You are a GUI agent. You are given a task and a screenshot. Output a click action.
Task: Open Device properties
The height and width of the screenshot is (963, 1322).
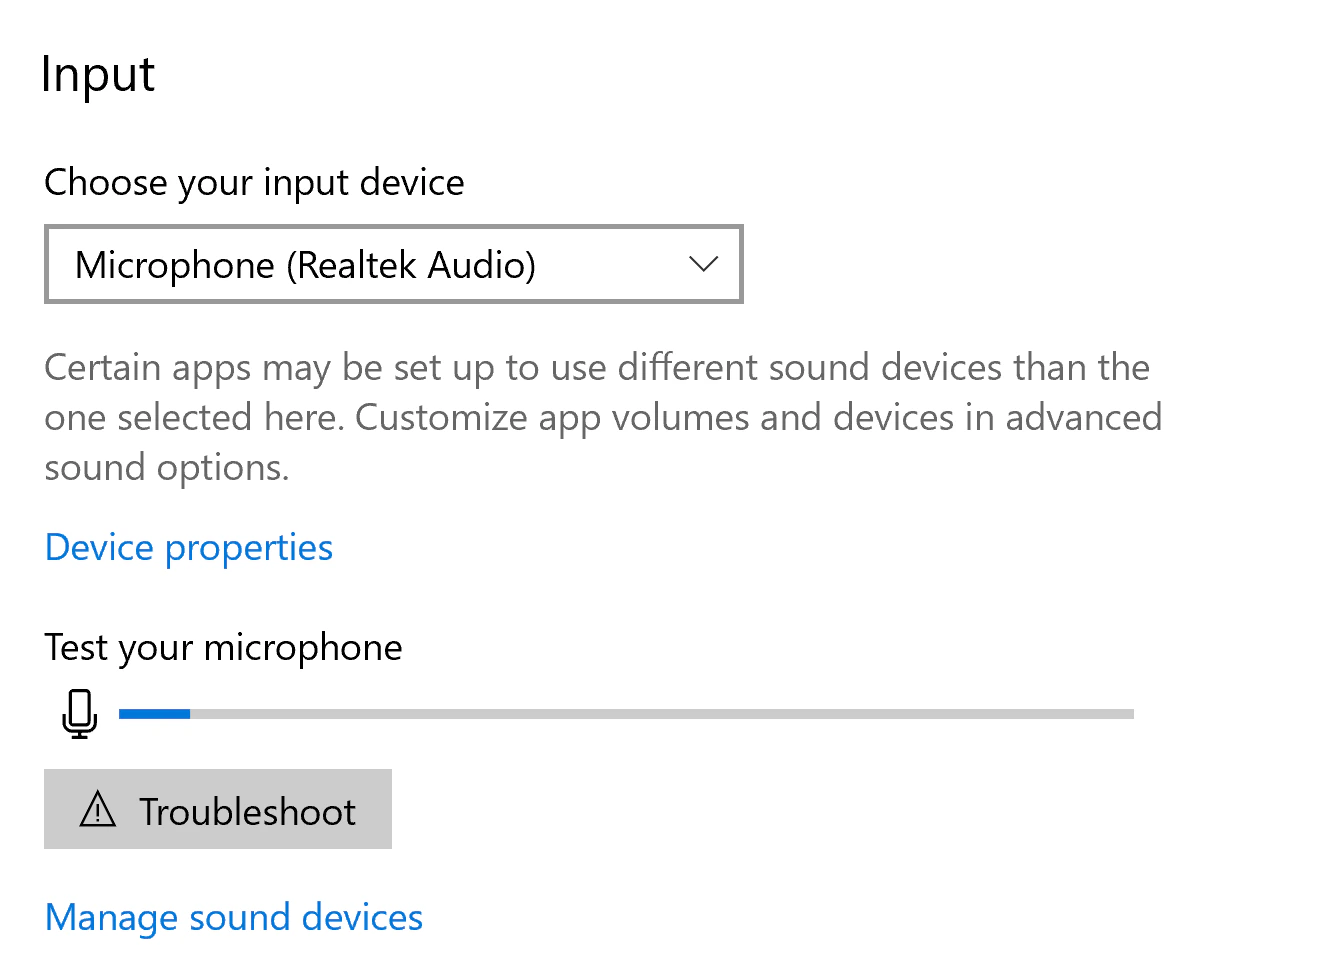point(188,547)
